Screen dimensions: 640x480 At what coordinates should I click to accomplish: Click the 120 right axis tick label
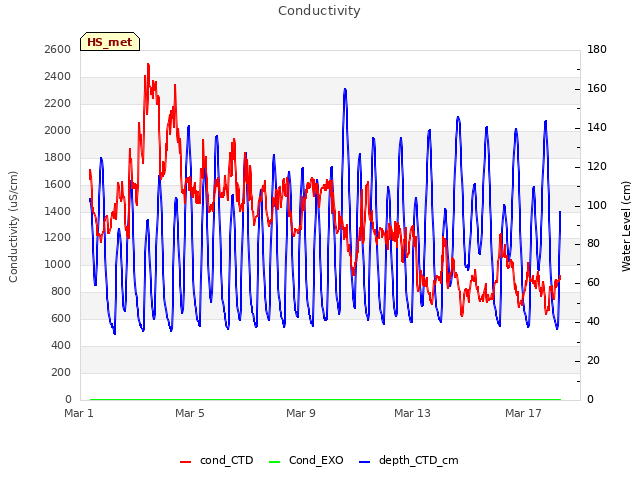597,166
